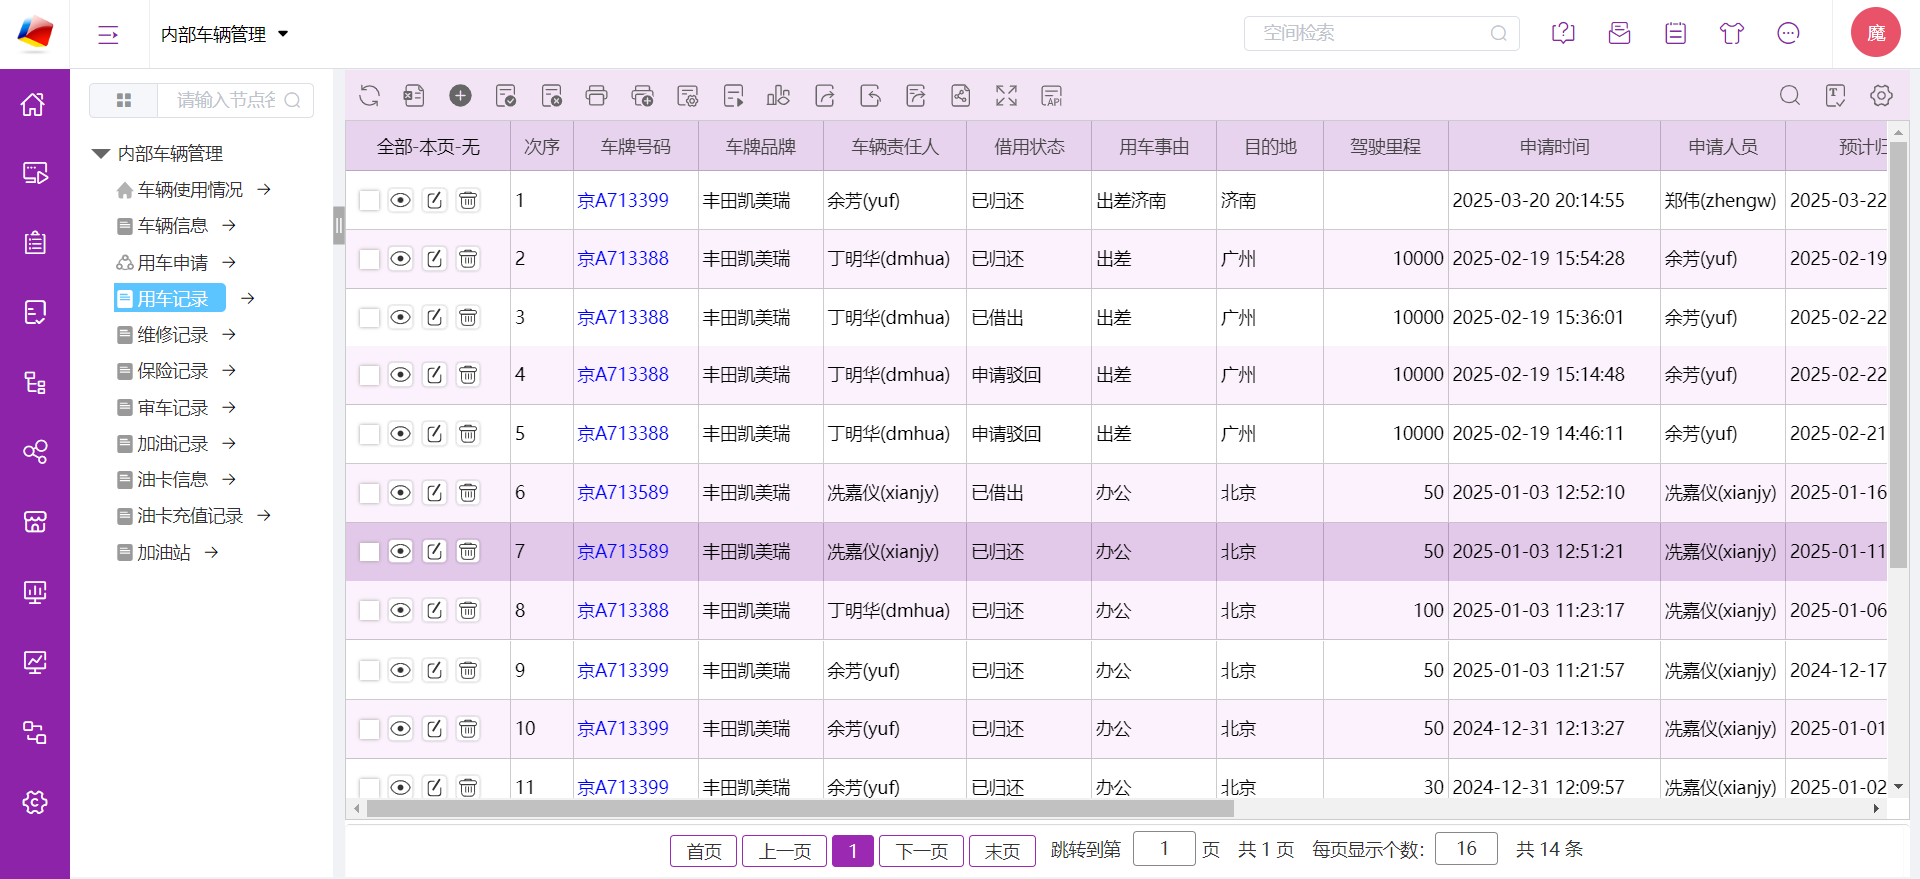Click arrow next to 车辆使用情况
This screenshot has width=1920, height=879.
tap(264, 189)
